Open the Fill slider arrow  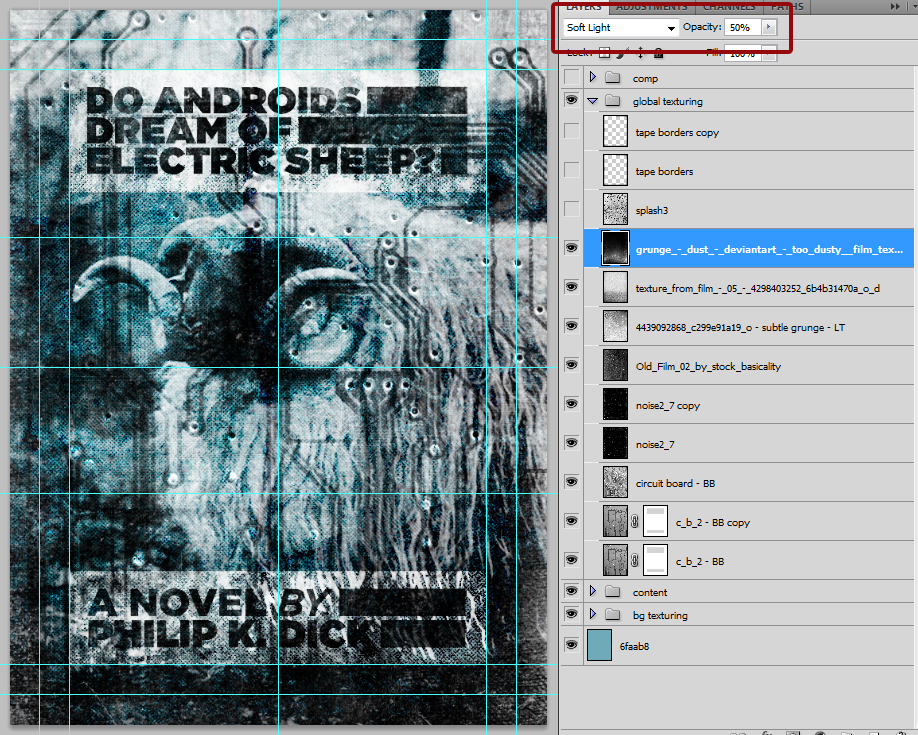[769, 53]
